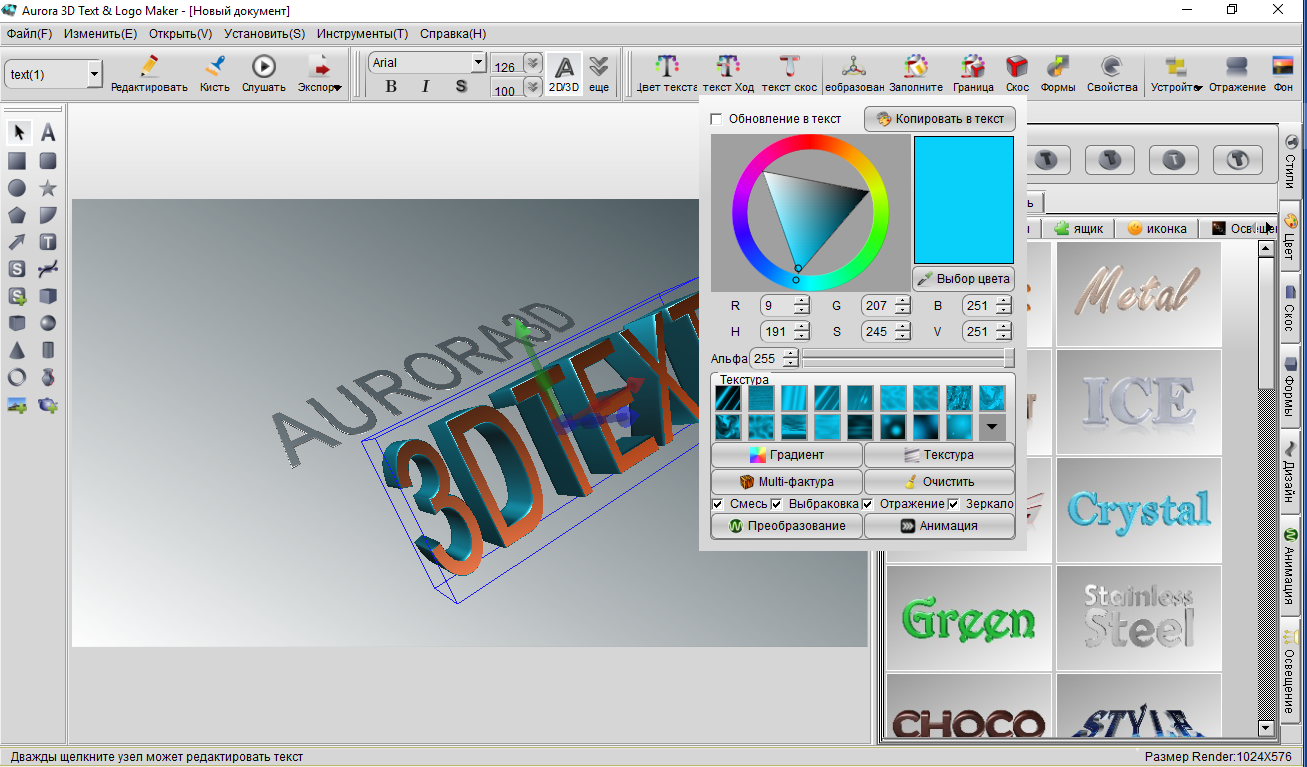Viewport: 1307px width, 767px height.
Task: Open the Инструменты(T) menu
Action: (362, 34)
